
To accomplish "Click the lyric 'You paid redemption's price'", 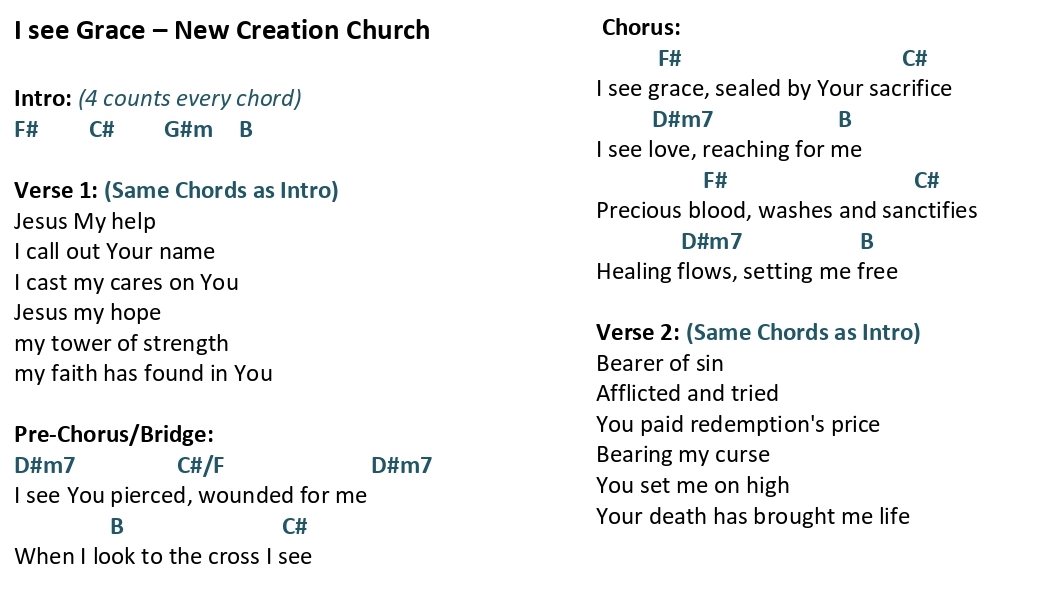I will [738, 425].
